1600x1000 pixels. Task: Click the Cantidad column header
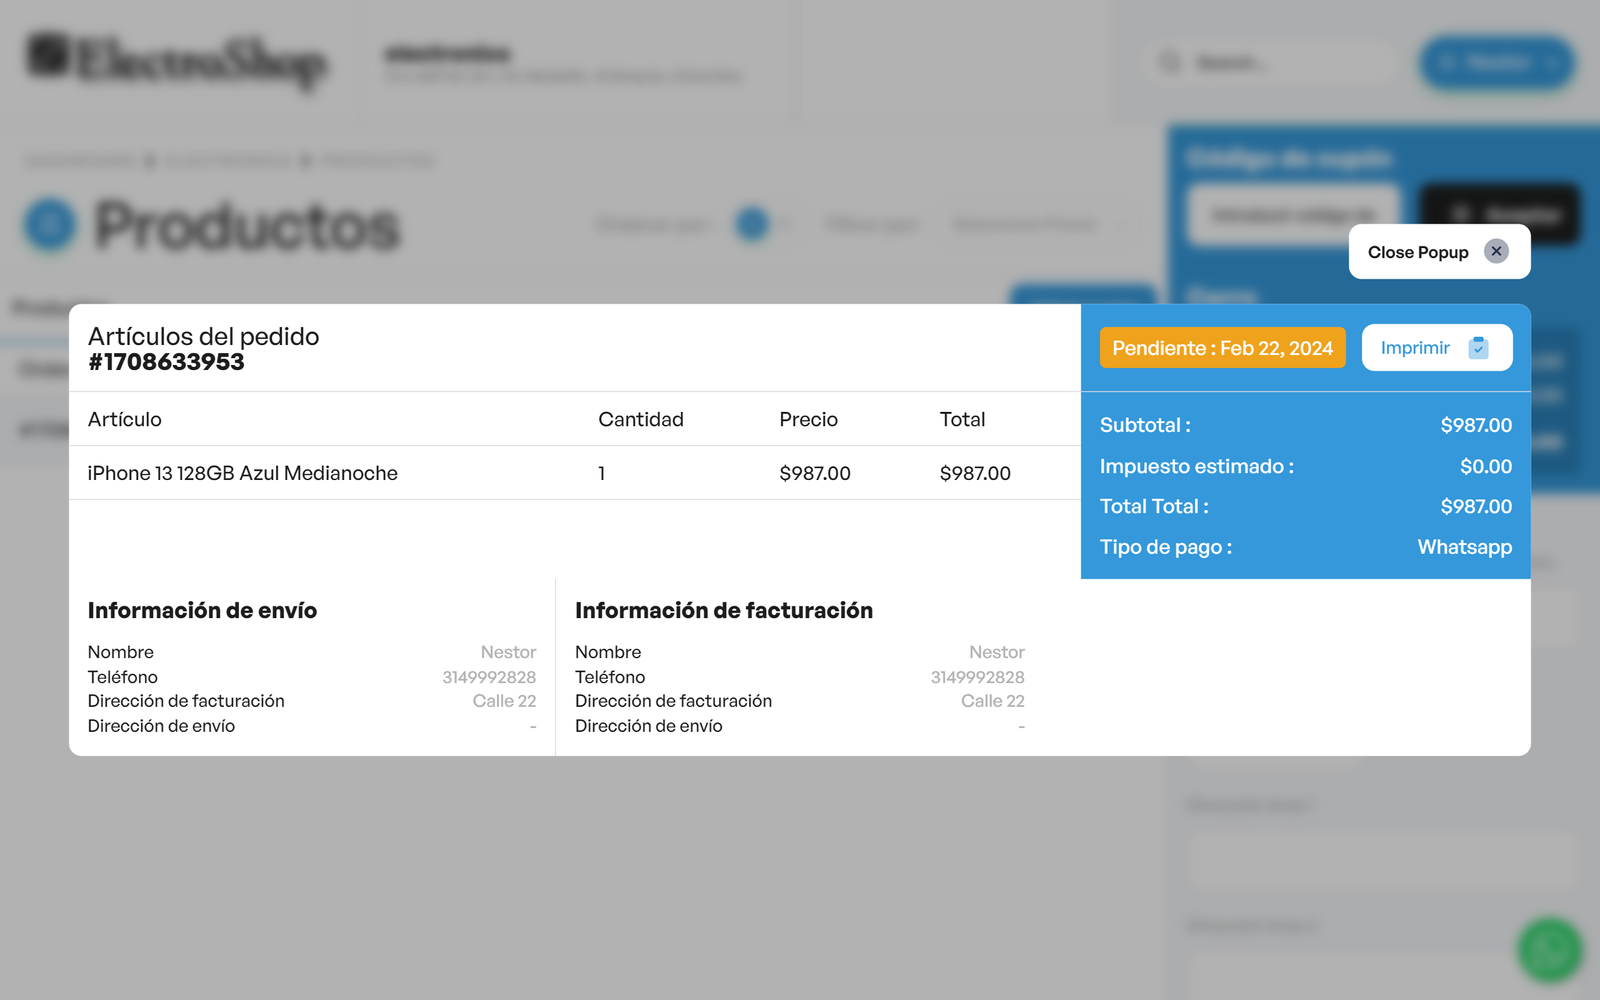coord(640,420)
